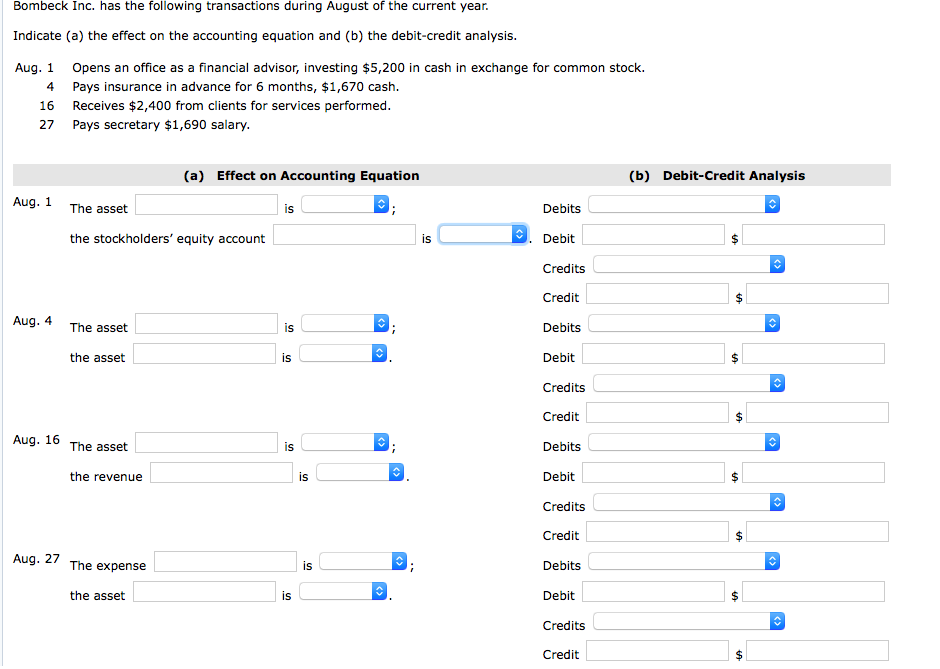Expand Aug. 4 Debits account dropdown

pos(683,324)
